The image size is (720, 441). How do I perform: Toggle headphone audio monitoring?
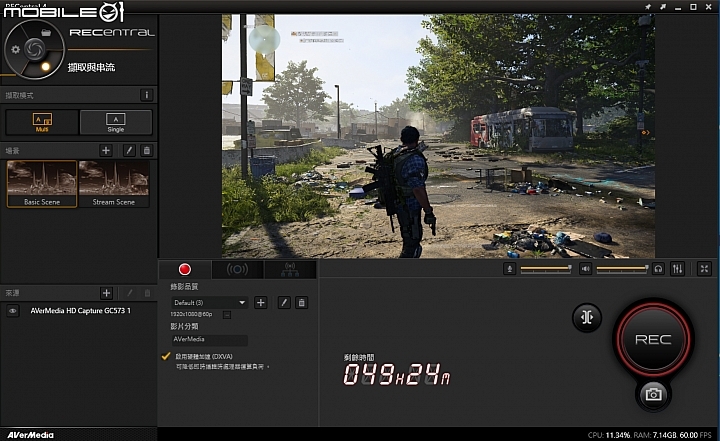tap(658, 269)
